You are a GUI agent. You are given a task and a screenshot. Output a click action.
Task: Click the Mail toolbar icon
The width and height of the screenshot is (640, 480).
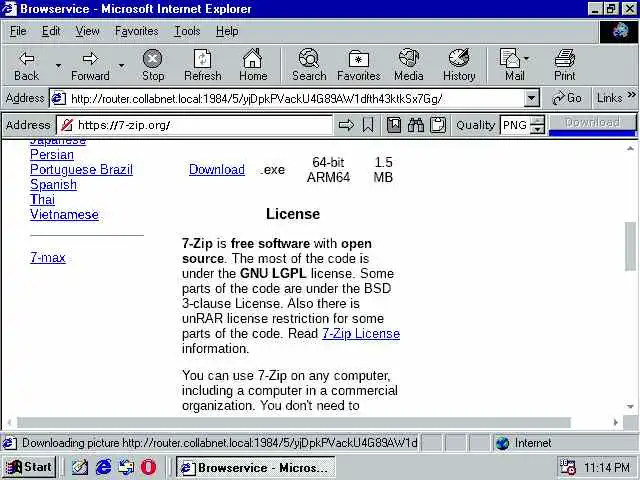511,66
